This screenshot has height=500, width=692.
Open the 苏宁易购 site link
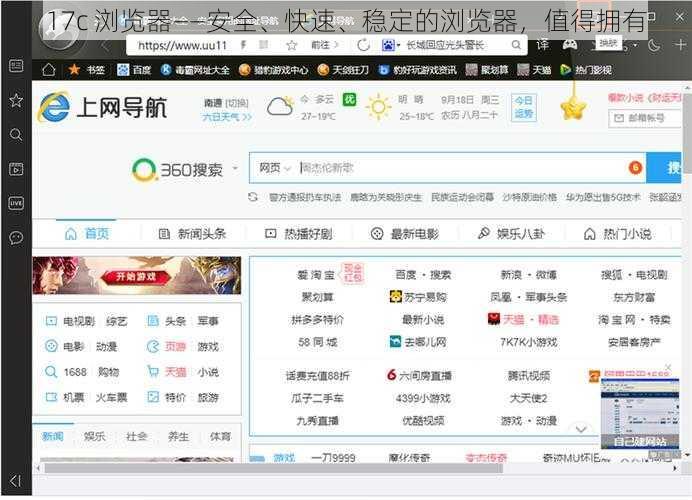(x=418, y=297)
